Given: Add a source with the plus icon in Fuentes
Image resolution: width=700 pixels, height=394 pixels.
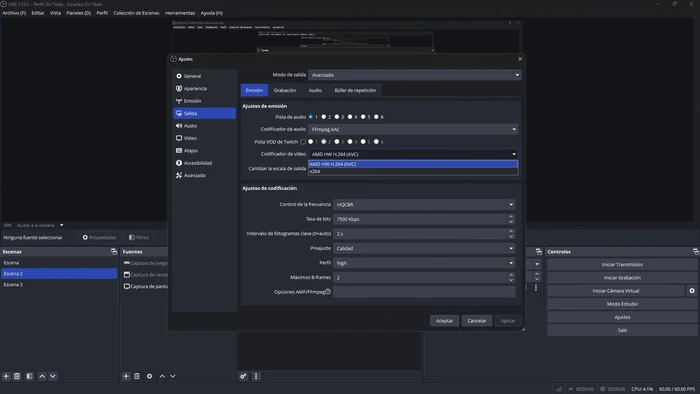Looking at the screenshot, I should [126, 376].
